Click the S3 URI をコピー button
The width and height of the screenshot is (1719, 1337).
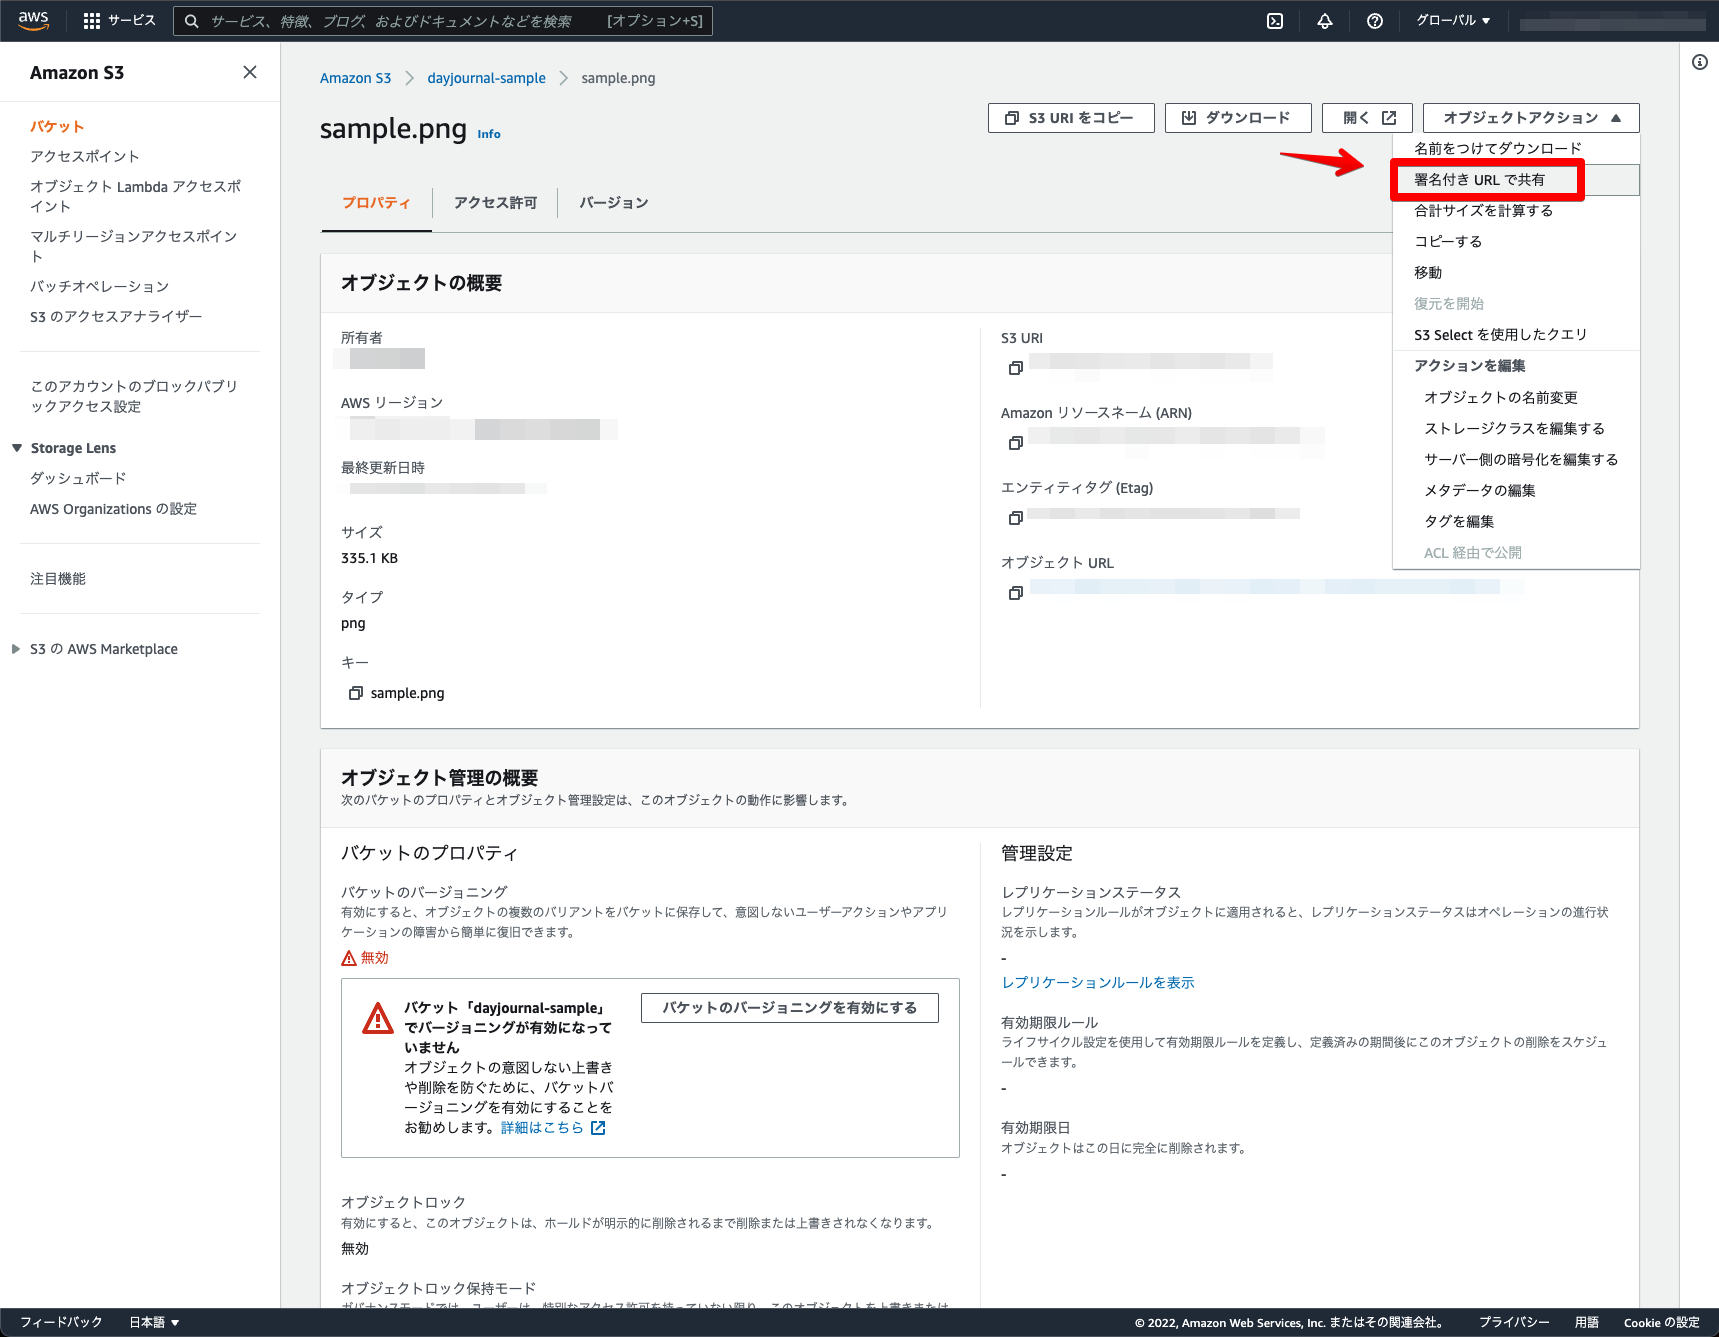1071,118
